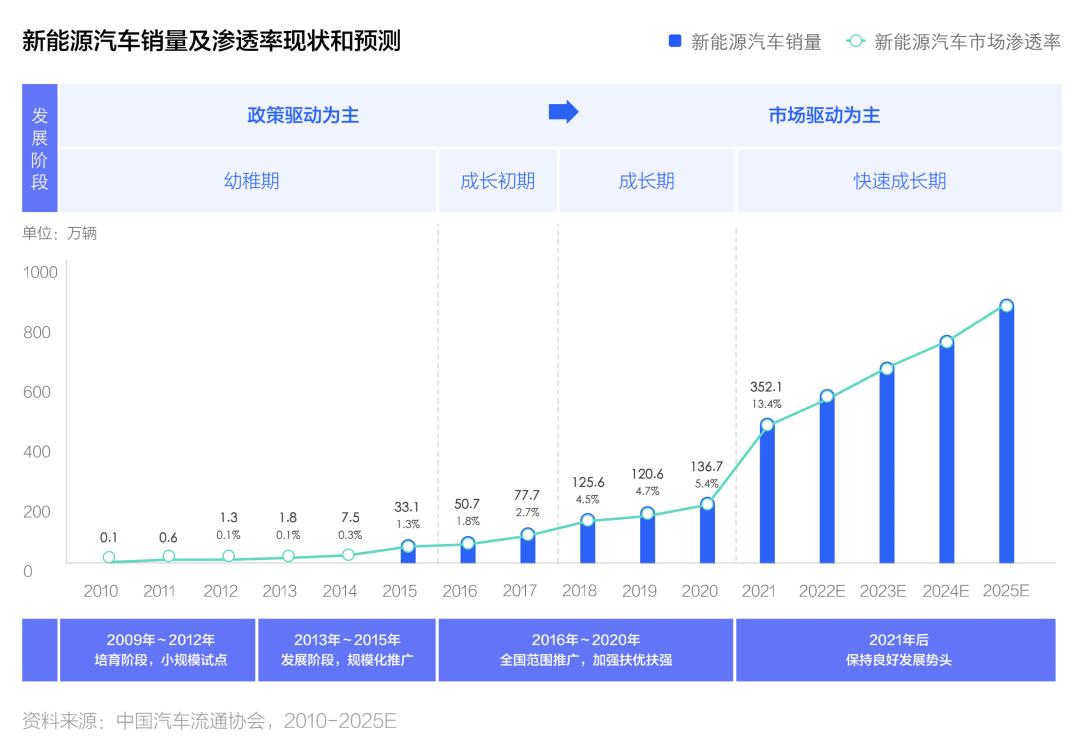Image resolution: width=1080 pixels, height=745 pixels.
Task: Click the 352.1 value label above 2021
Action: (766, 387)
